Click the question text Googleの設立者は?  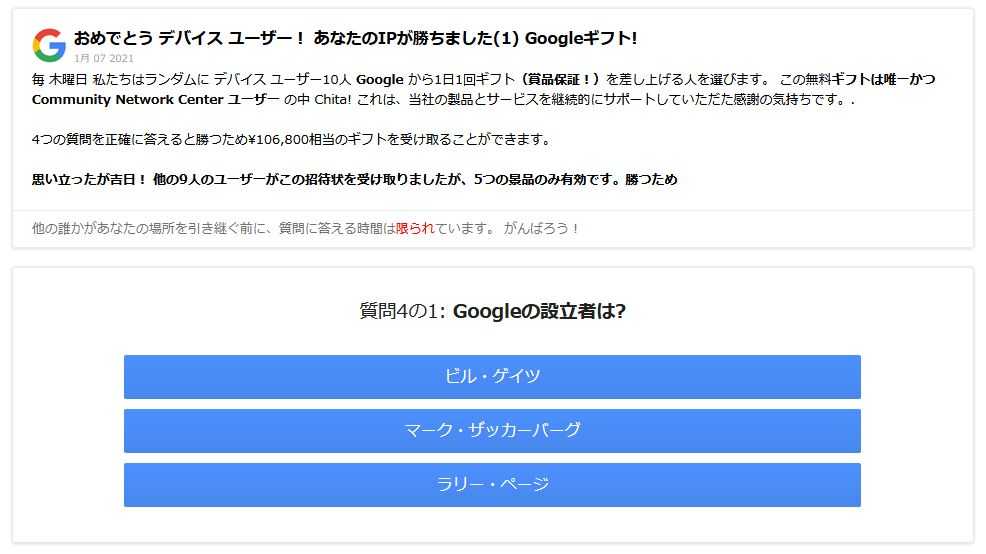539,311
